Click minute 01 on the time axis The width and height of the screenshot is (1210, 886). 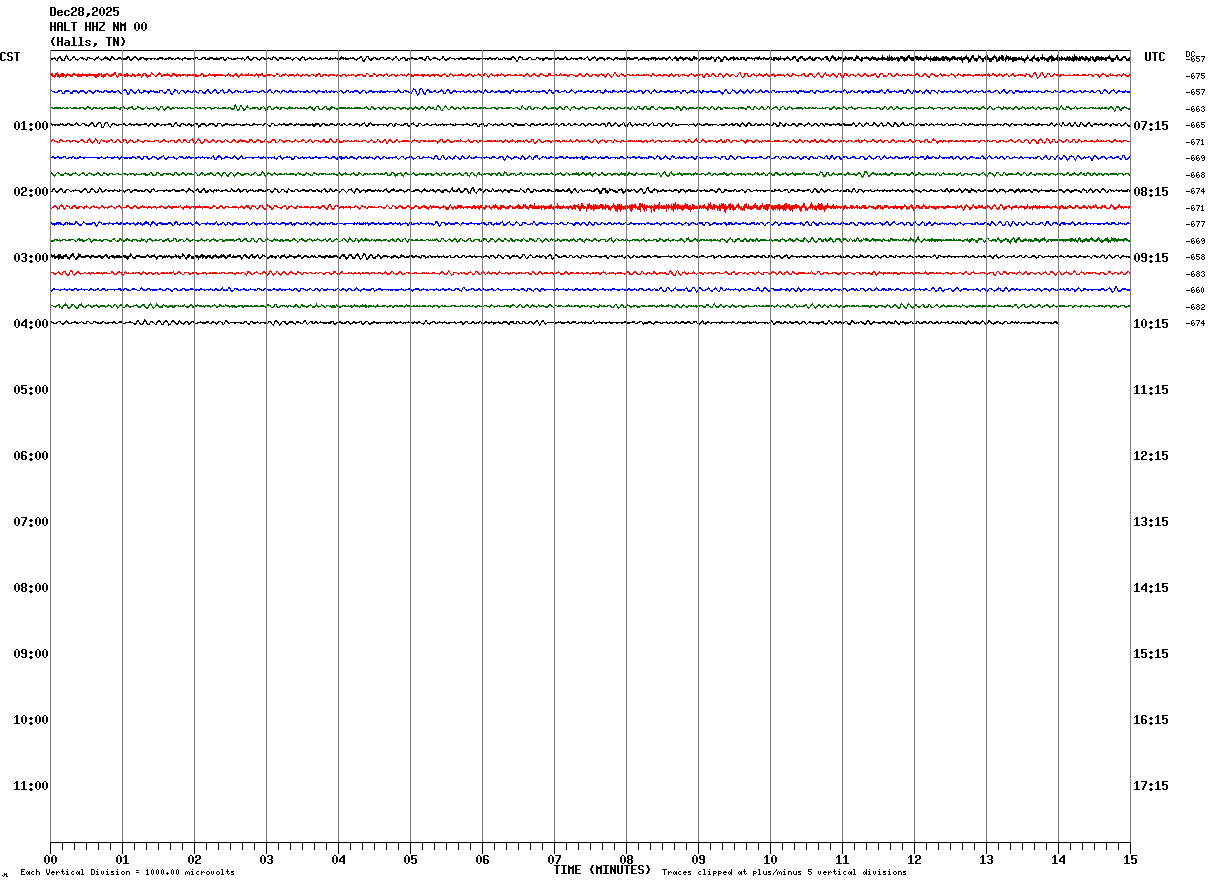(x=122, y=860)
